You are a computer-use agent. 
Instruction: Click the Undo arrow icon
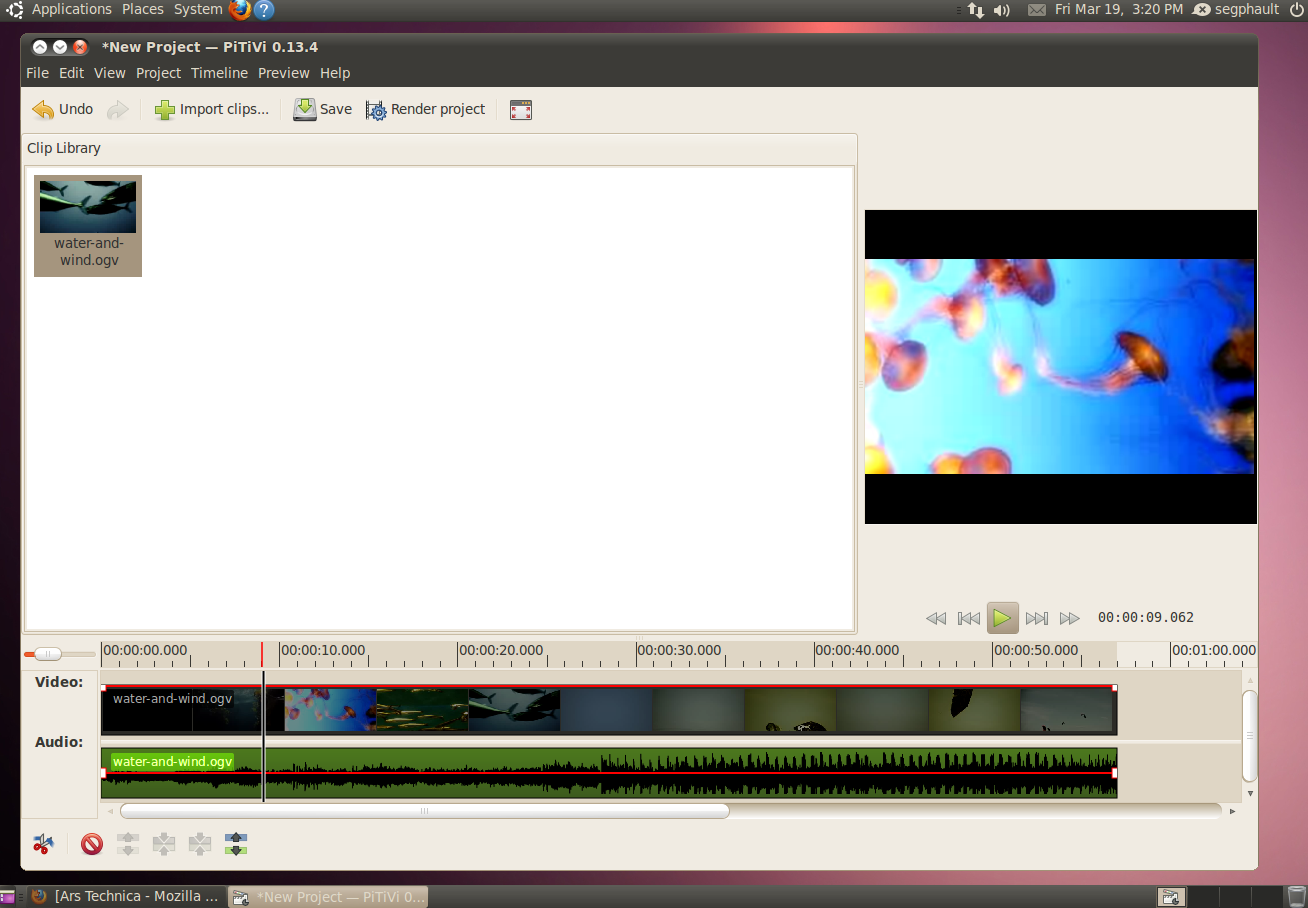click(43, 110)
